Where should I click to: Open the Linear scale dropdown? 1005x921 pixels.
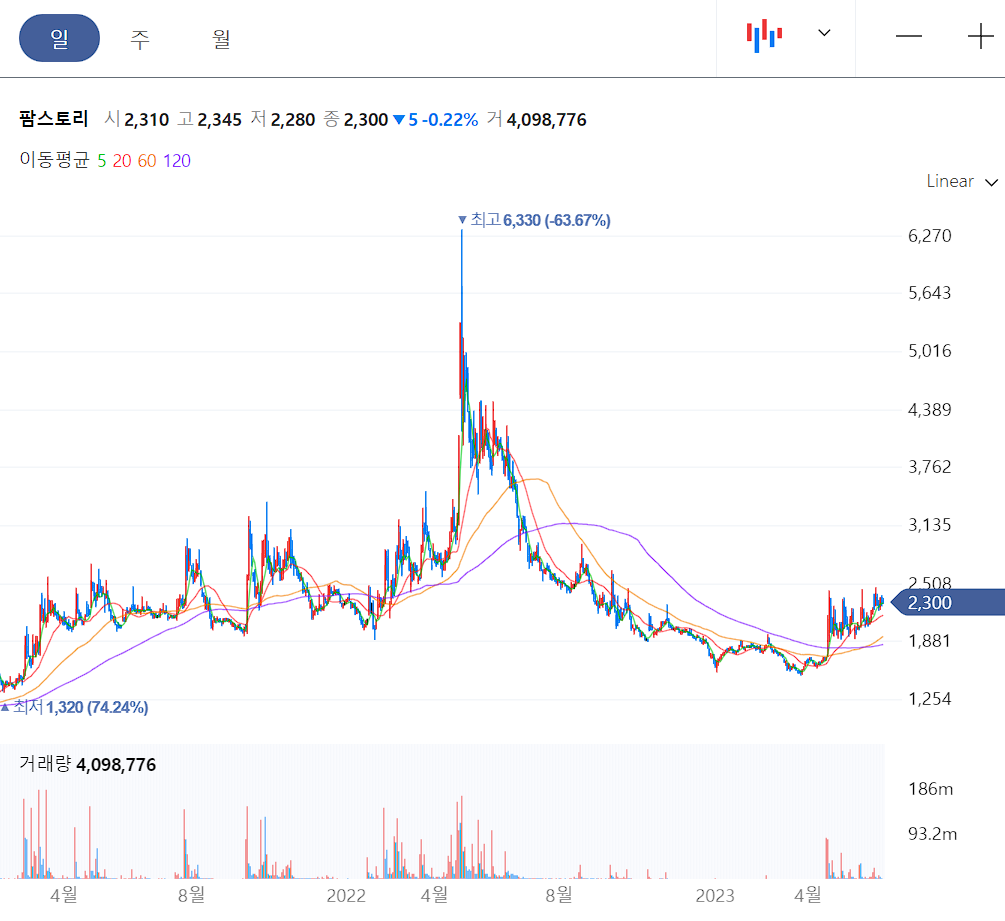961,181
